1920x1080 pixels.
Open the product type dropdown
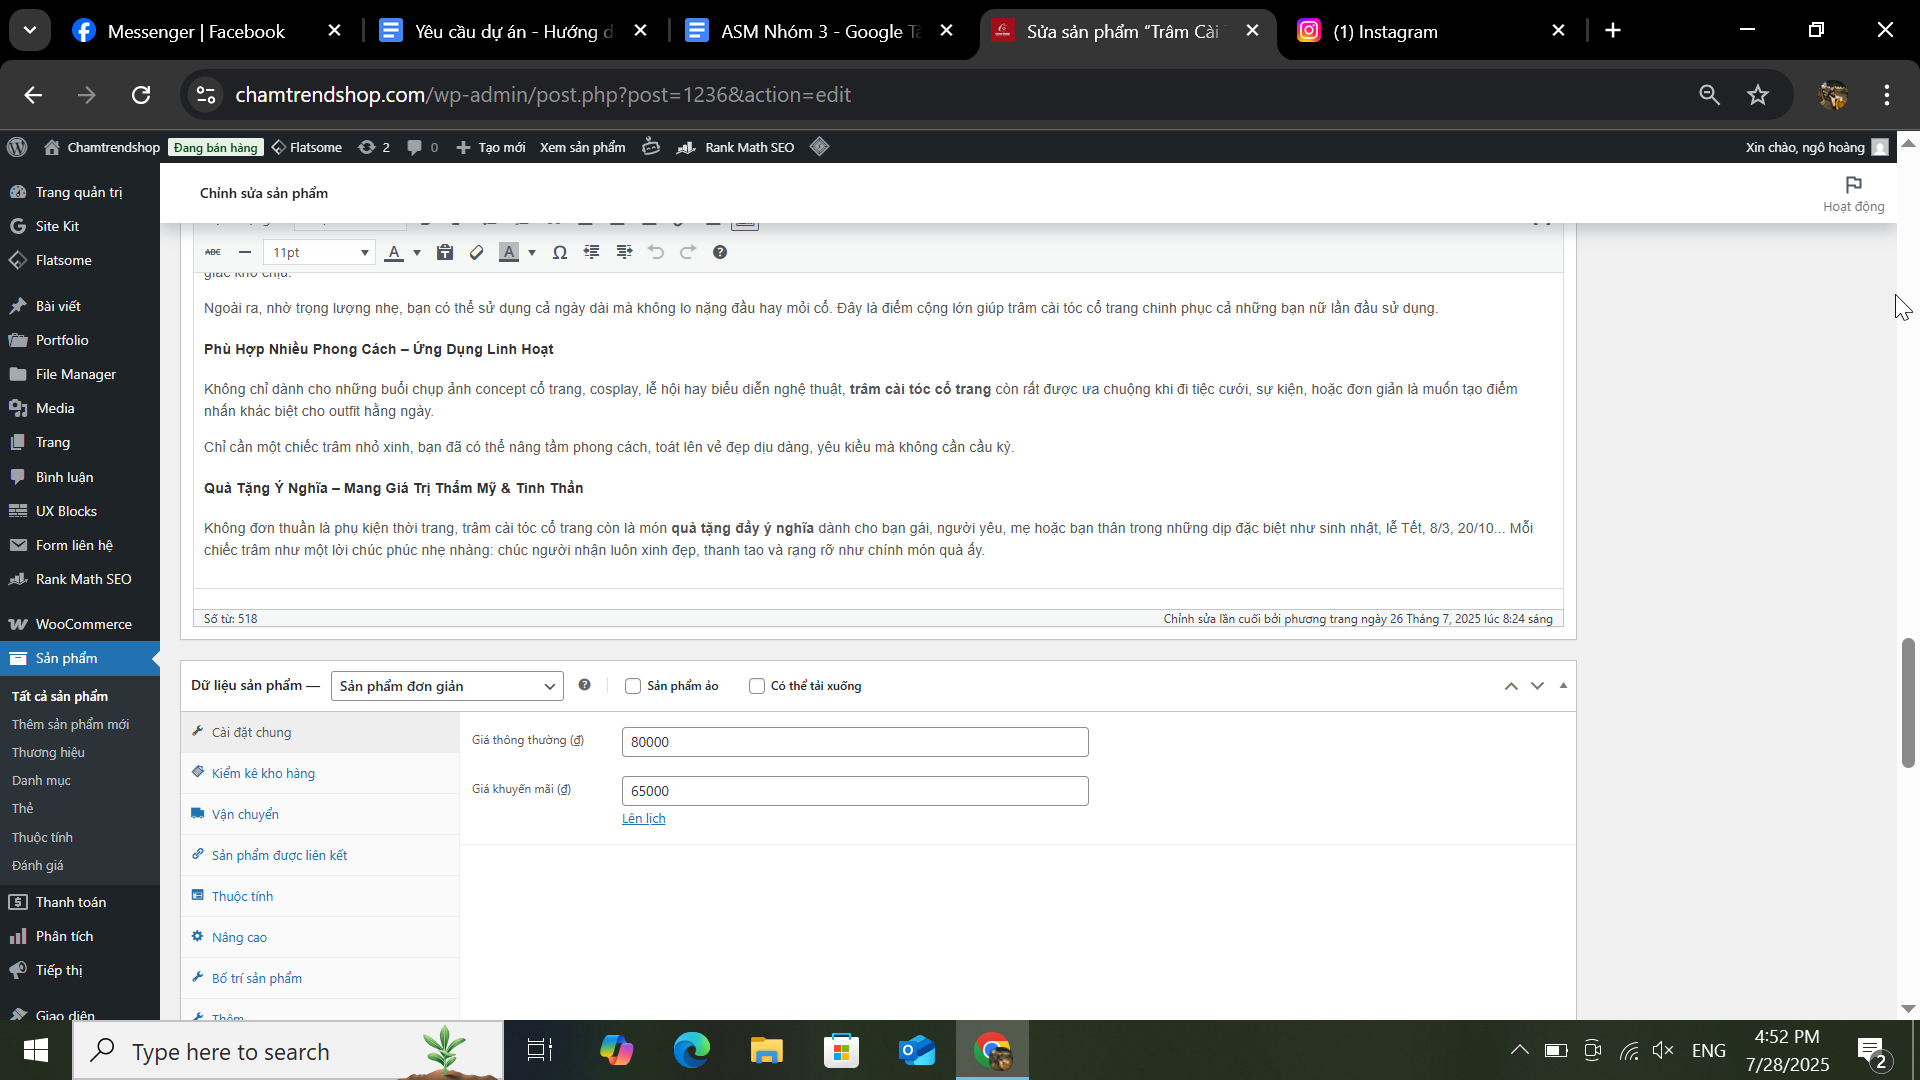point(447,686)
